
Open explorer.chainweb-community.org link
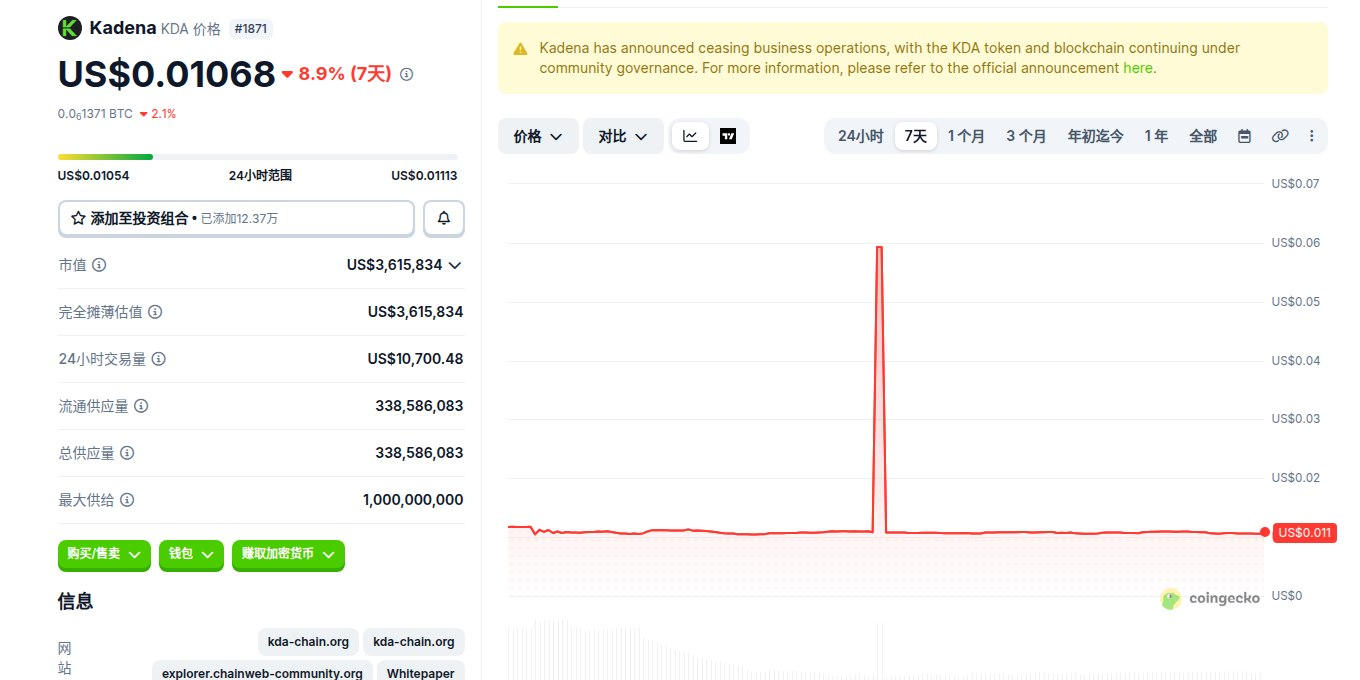click(262, 673)
